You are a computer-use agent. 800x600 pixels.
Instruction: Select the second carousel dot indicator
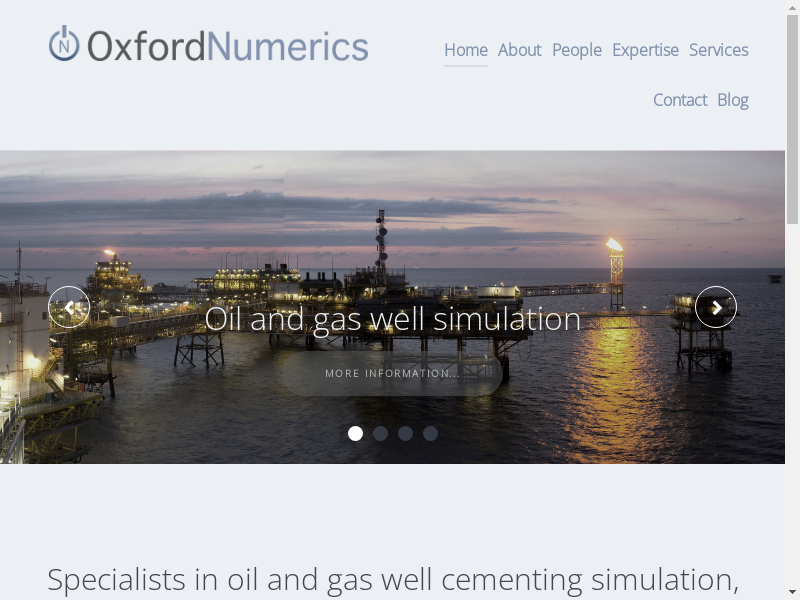(x=380, y=434)
